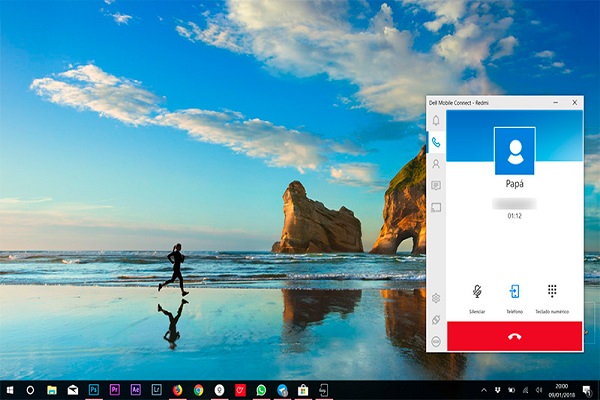Click the taskbar clock and date
Image resolution: width=600 pixels, height=400 pixels.
(562, 389)
